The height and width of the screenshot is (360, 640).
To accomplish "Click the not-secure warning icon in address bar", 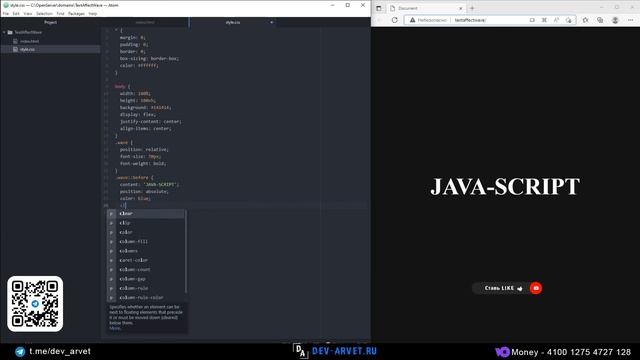I will [412, 20].
